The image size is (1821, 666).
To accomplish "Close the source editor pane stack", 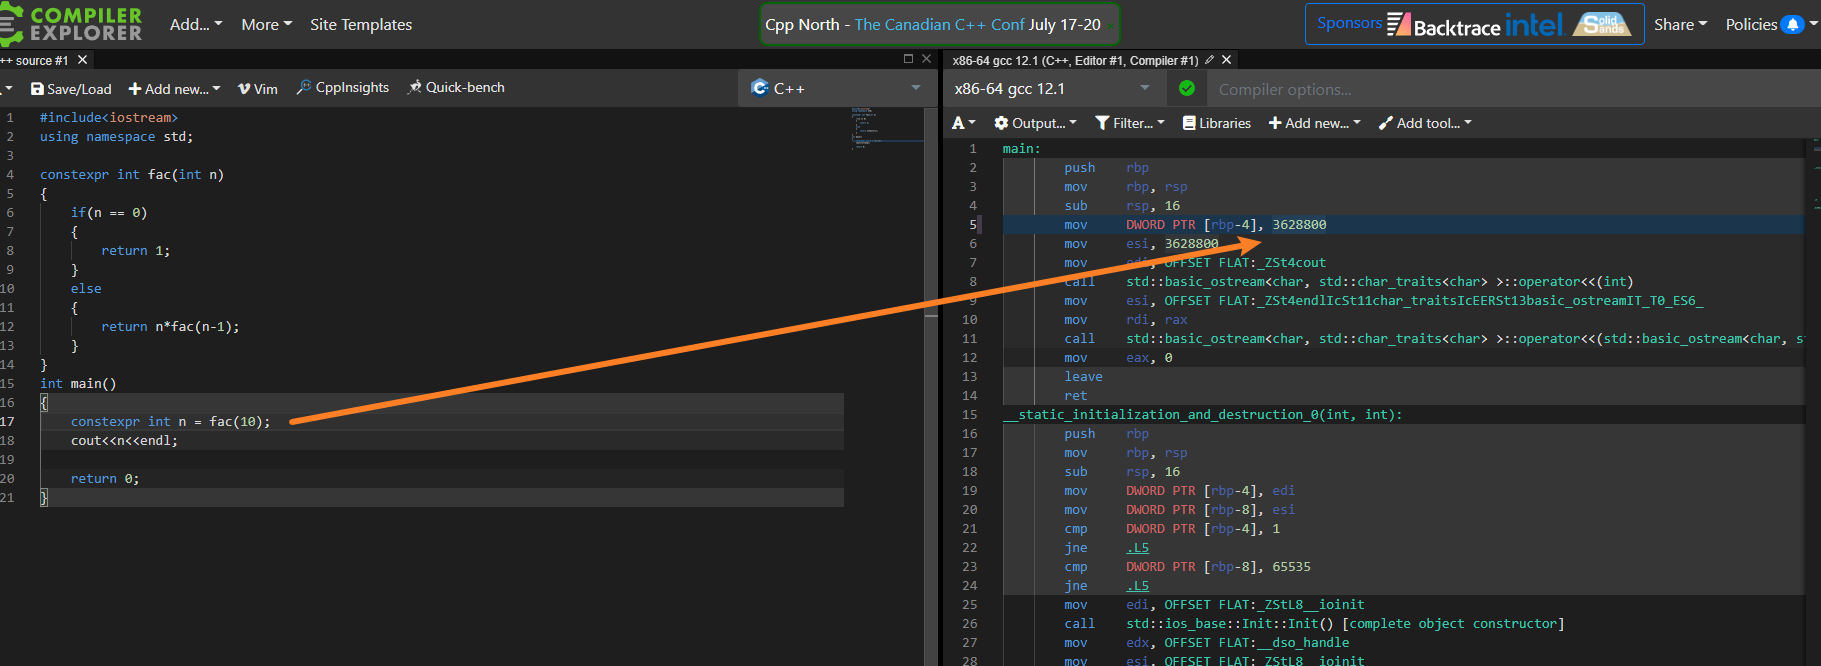I will (x=927, y=59).
